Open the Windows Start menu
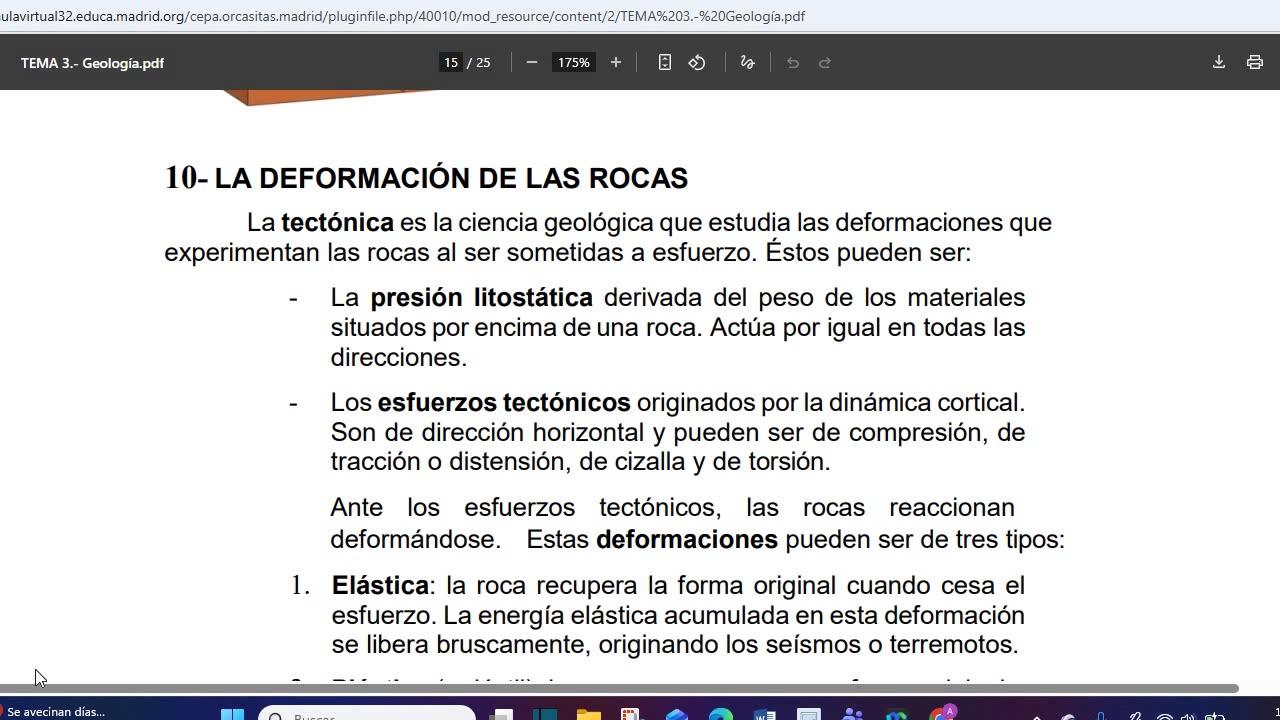1280x720 pixels. click(232, 714)
